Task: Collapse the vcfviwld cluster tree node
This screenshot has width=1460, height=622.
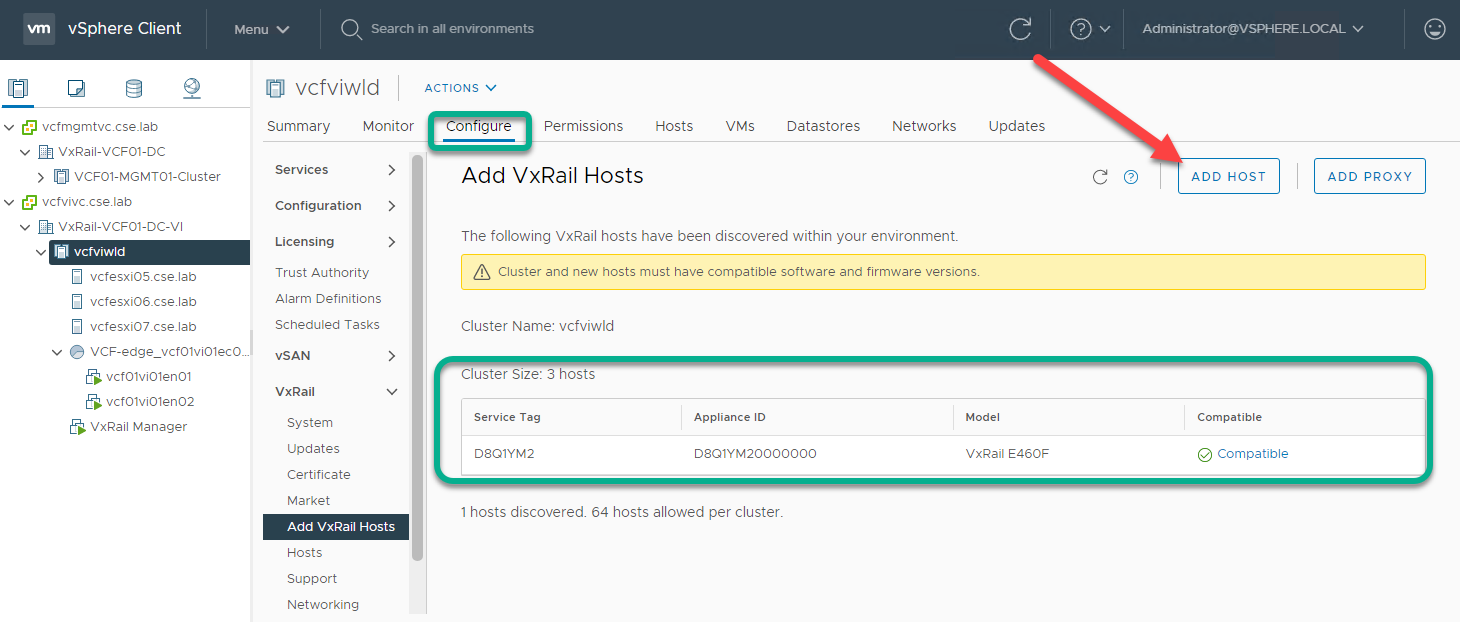Action: coord(41,252)
